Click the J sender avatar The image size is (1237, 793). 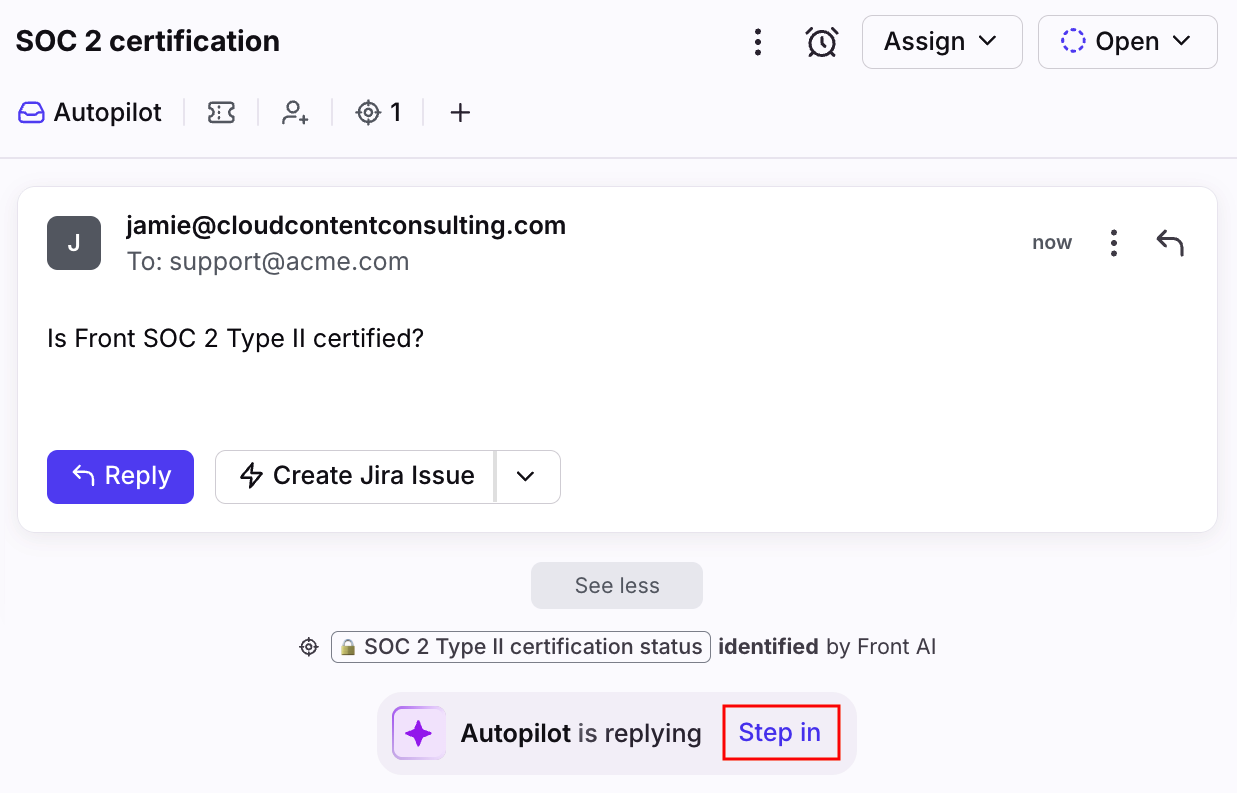[x=74, y=243]
